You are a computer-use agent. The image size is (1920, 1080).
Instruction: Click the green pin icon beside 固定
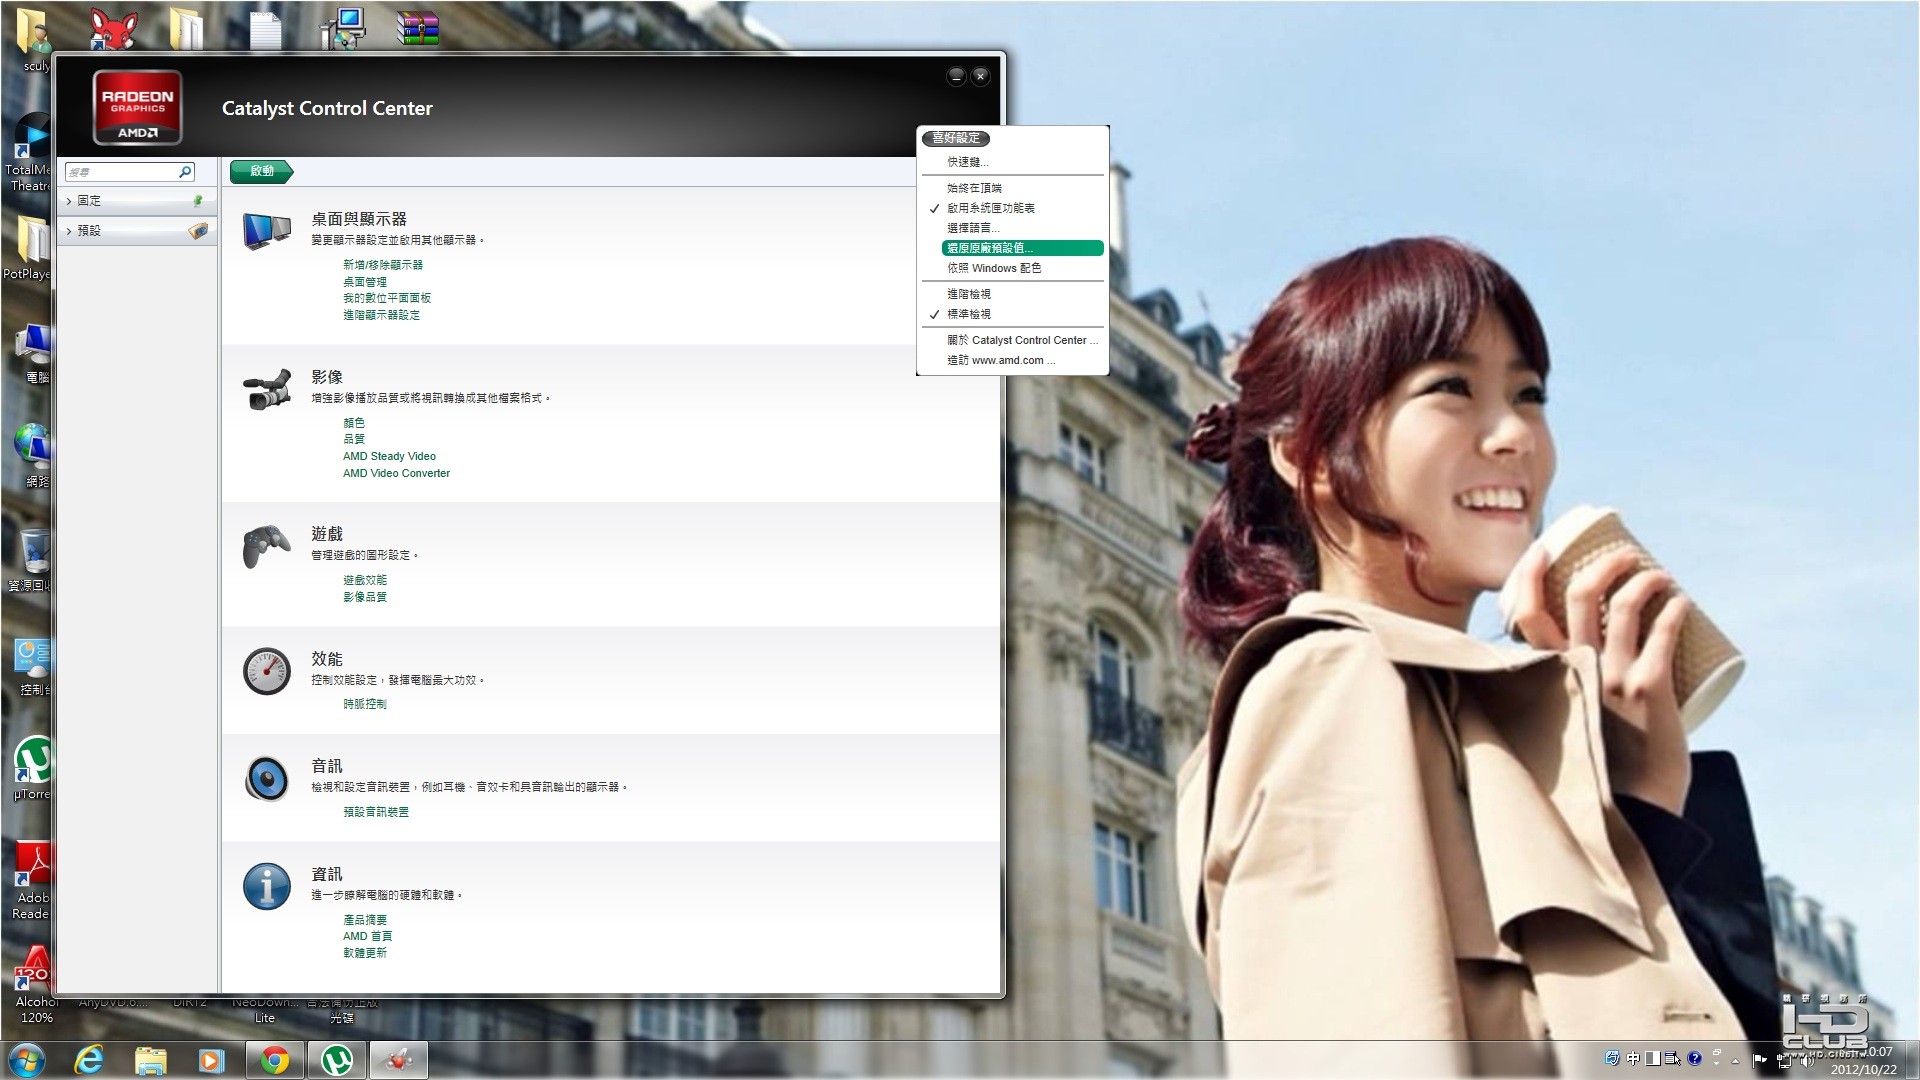[x=198, y=201]
